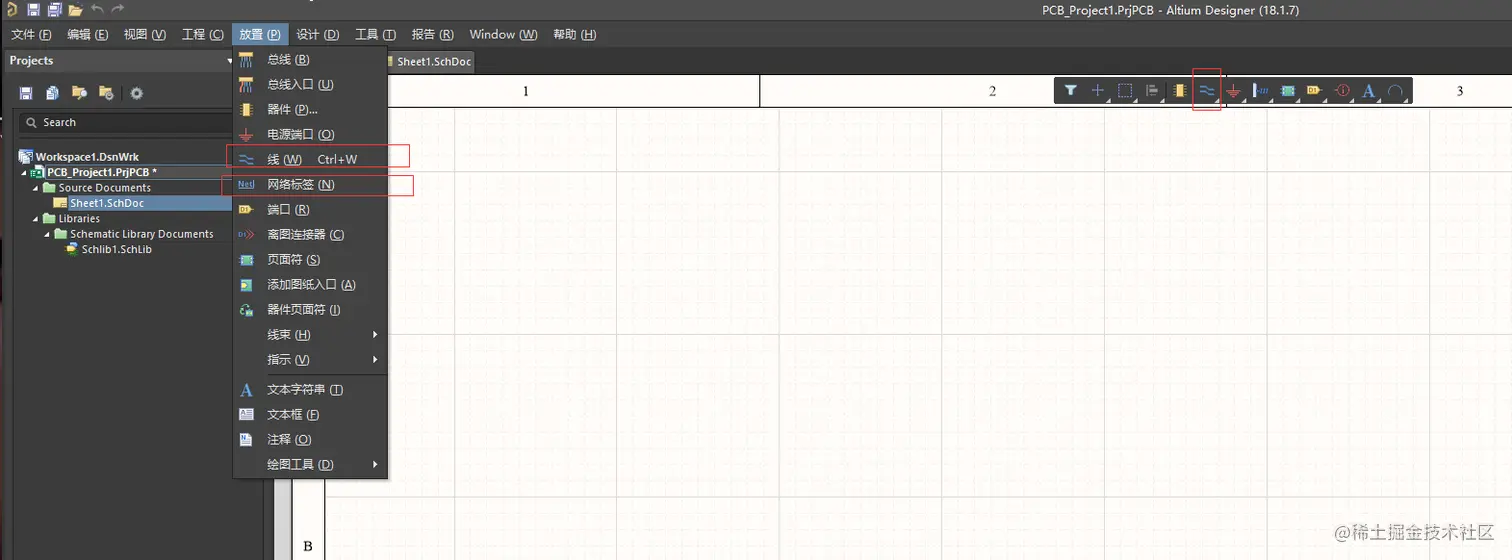Click Projects panel folder settings icon
This screenshot has width=1512, height=560.
[x=106, y=93]
